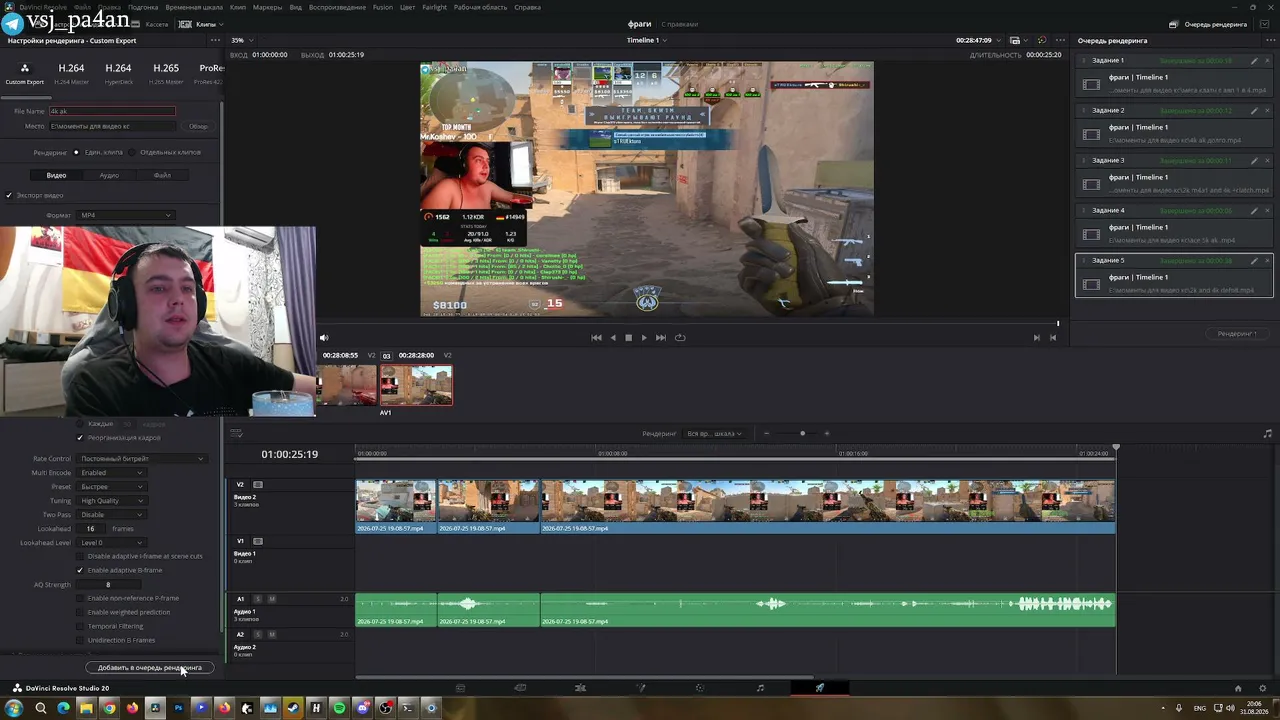Open the Lookahead Level dropdown
This screenshot has width=1280, height=720.
pyautogui.click(x=112, y=543)
